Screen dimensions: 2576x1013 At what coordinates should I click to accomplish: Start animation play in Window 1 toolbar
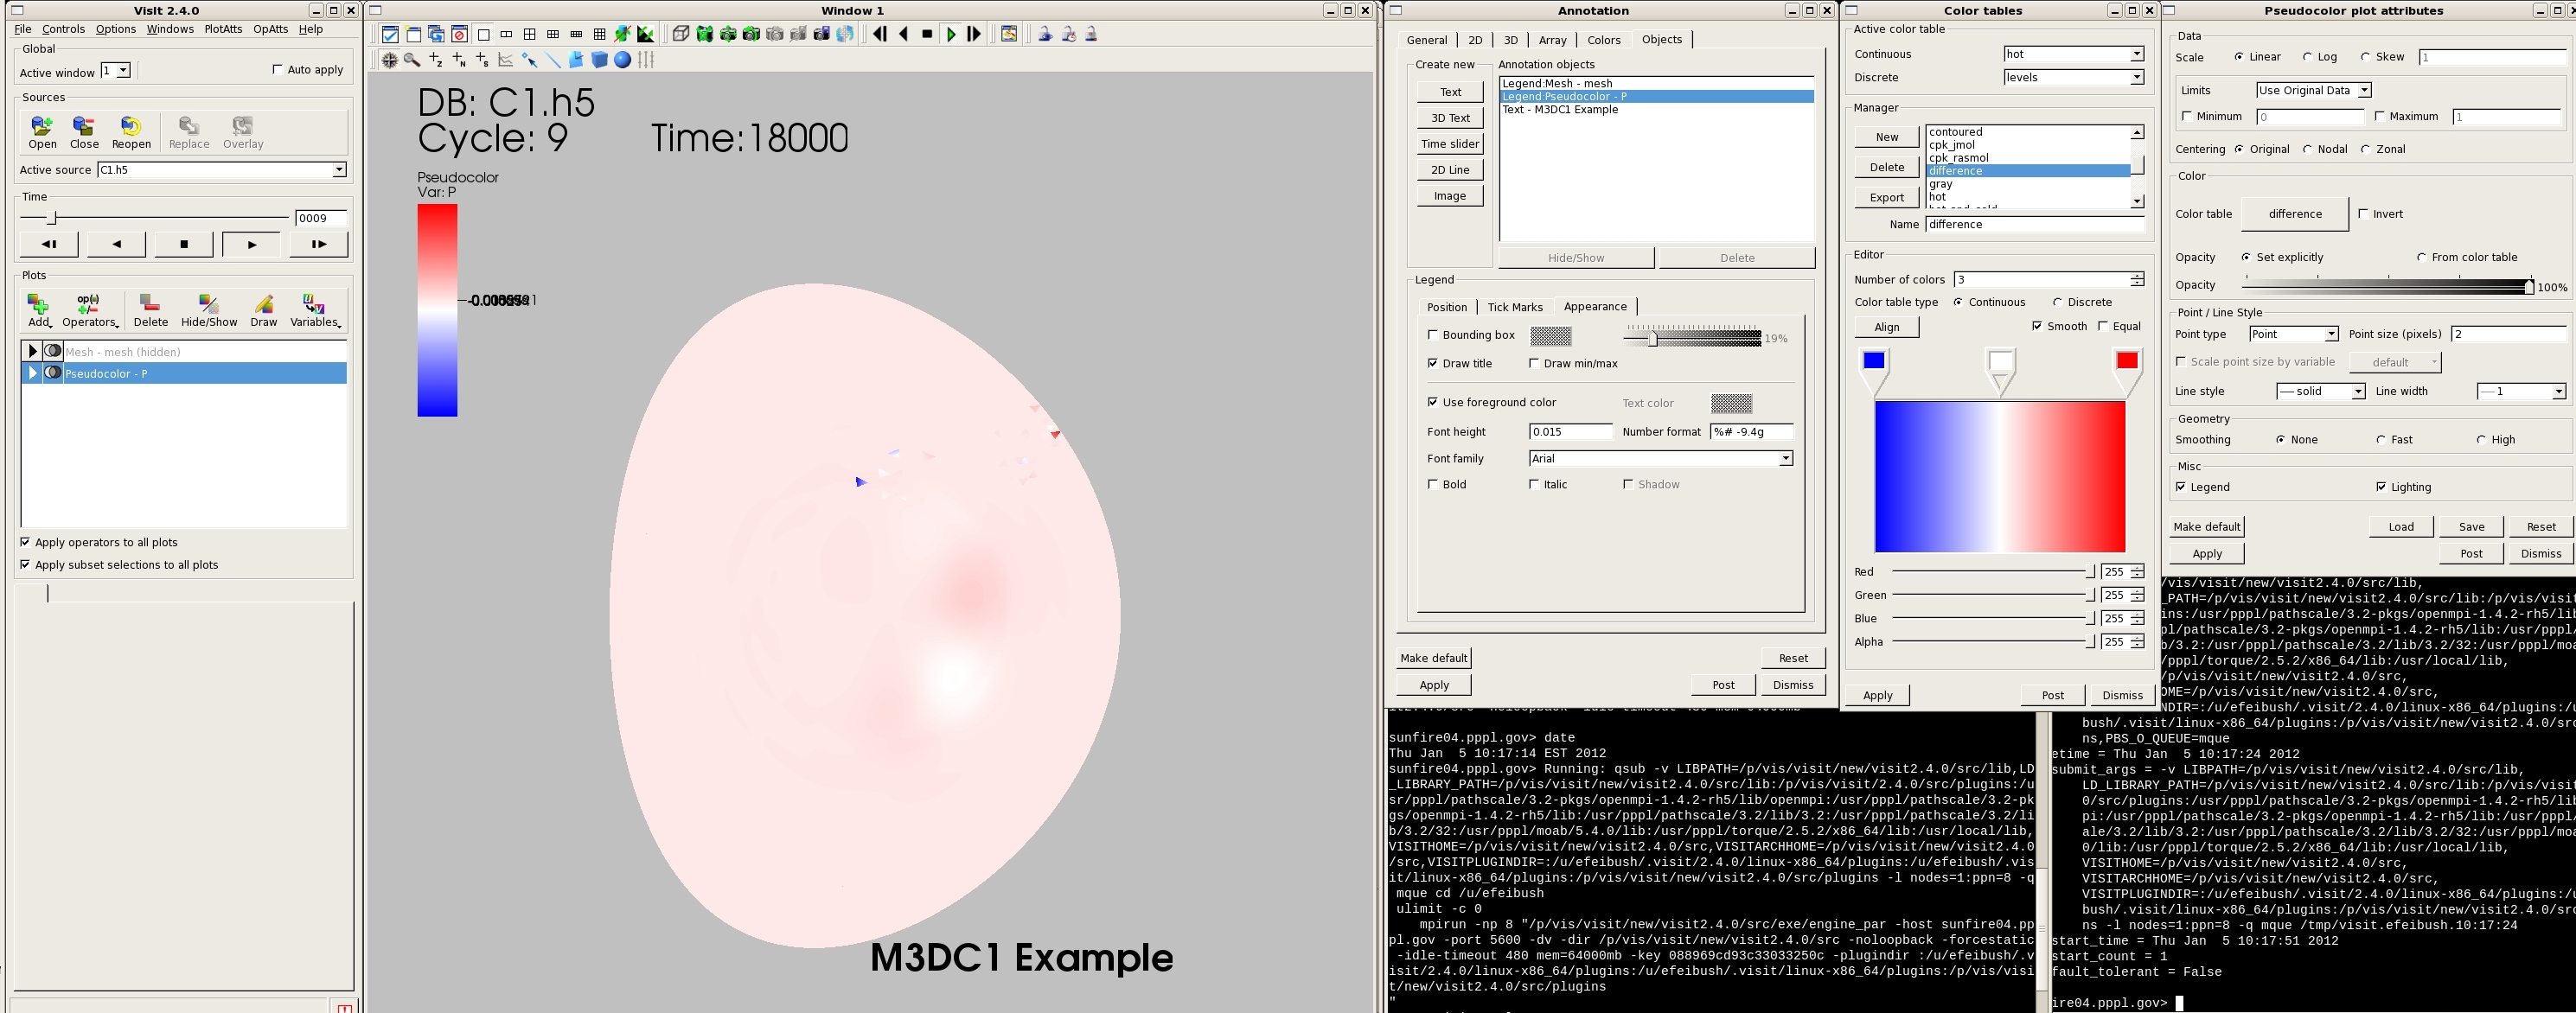pos(951,34)
